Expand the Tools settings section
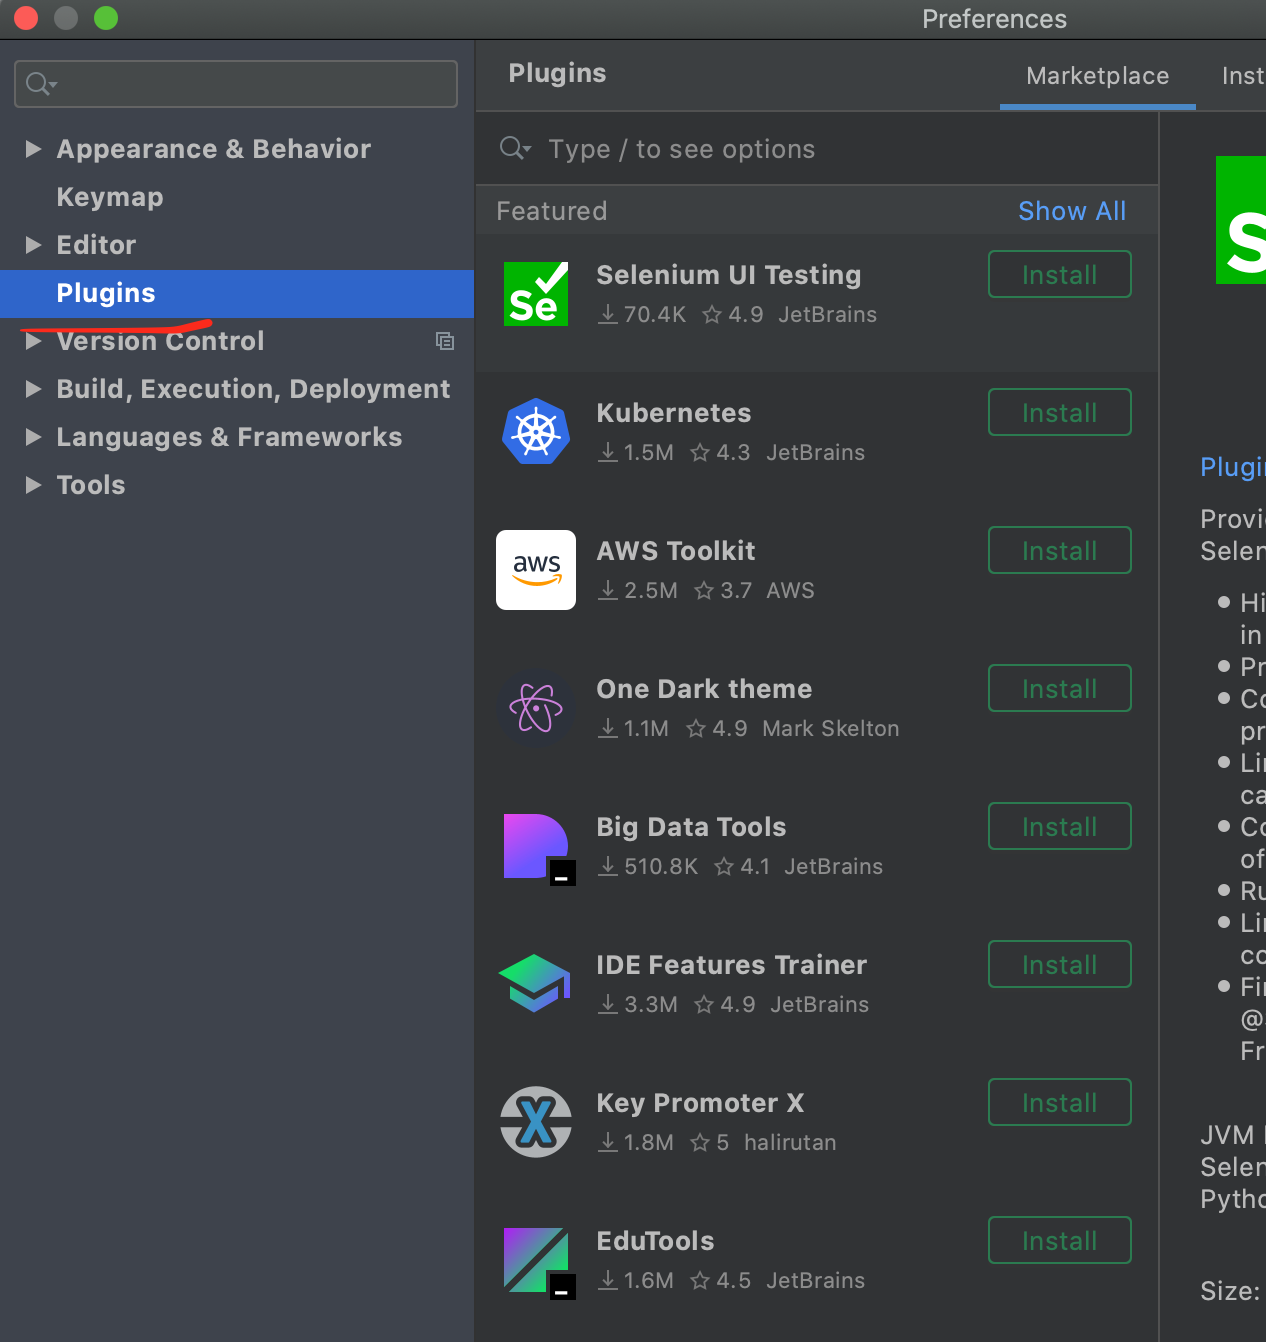This screenshot has height=1342, width=1266. [34, 485]
